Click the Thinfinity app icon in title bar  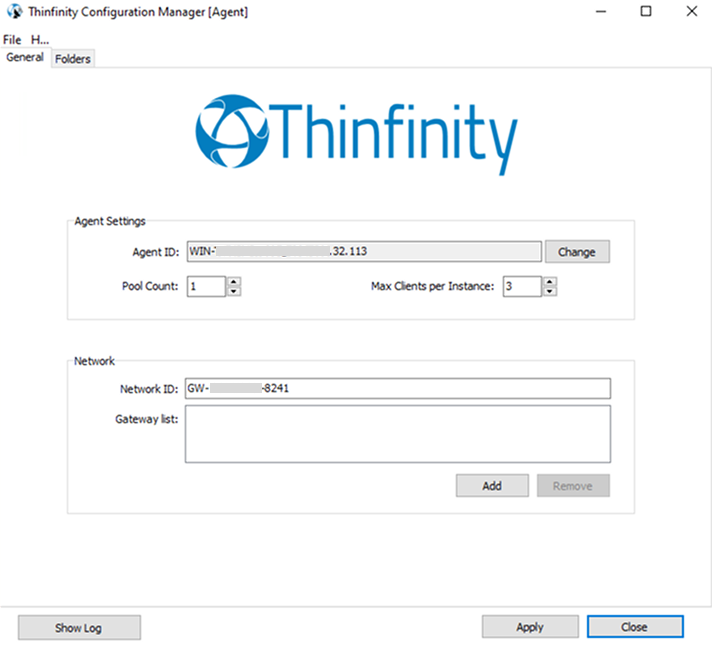(x=15, y=11)
